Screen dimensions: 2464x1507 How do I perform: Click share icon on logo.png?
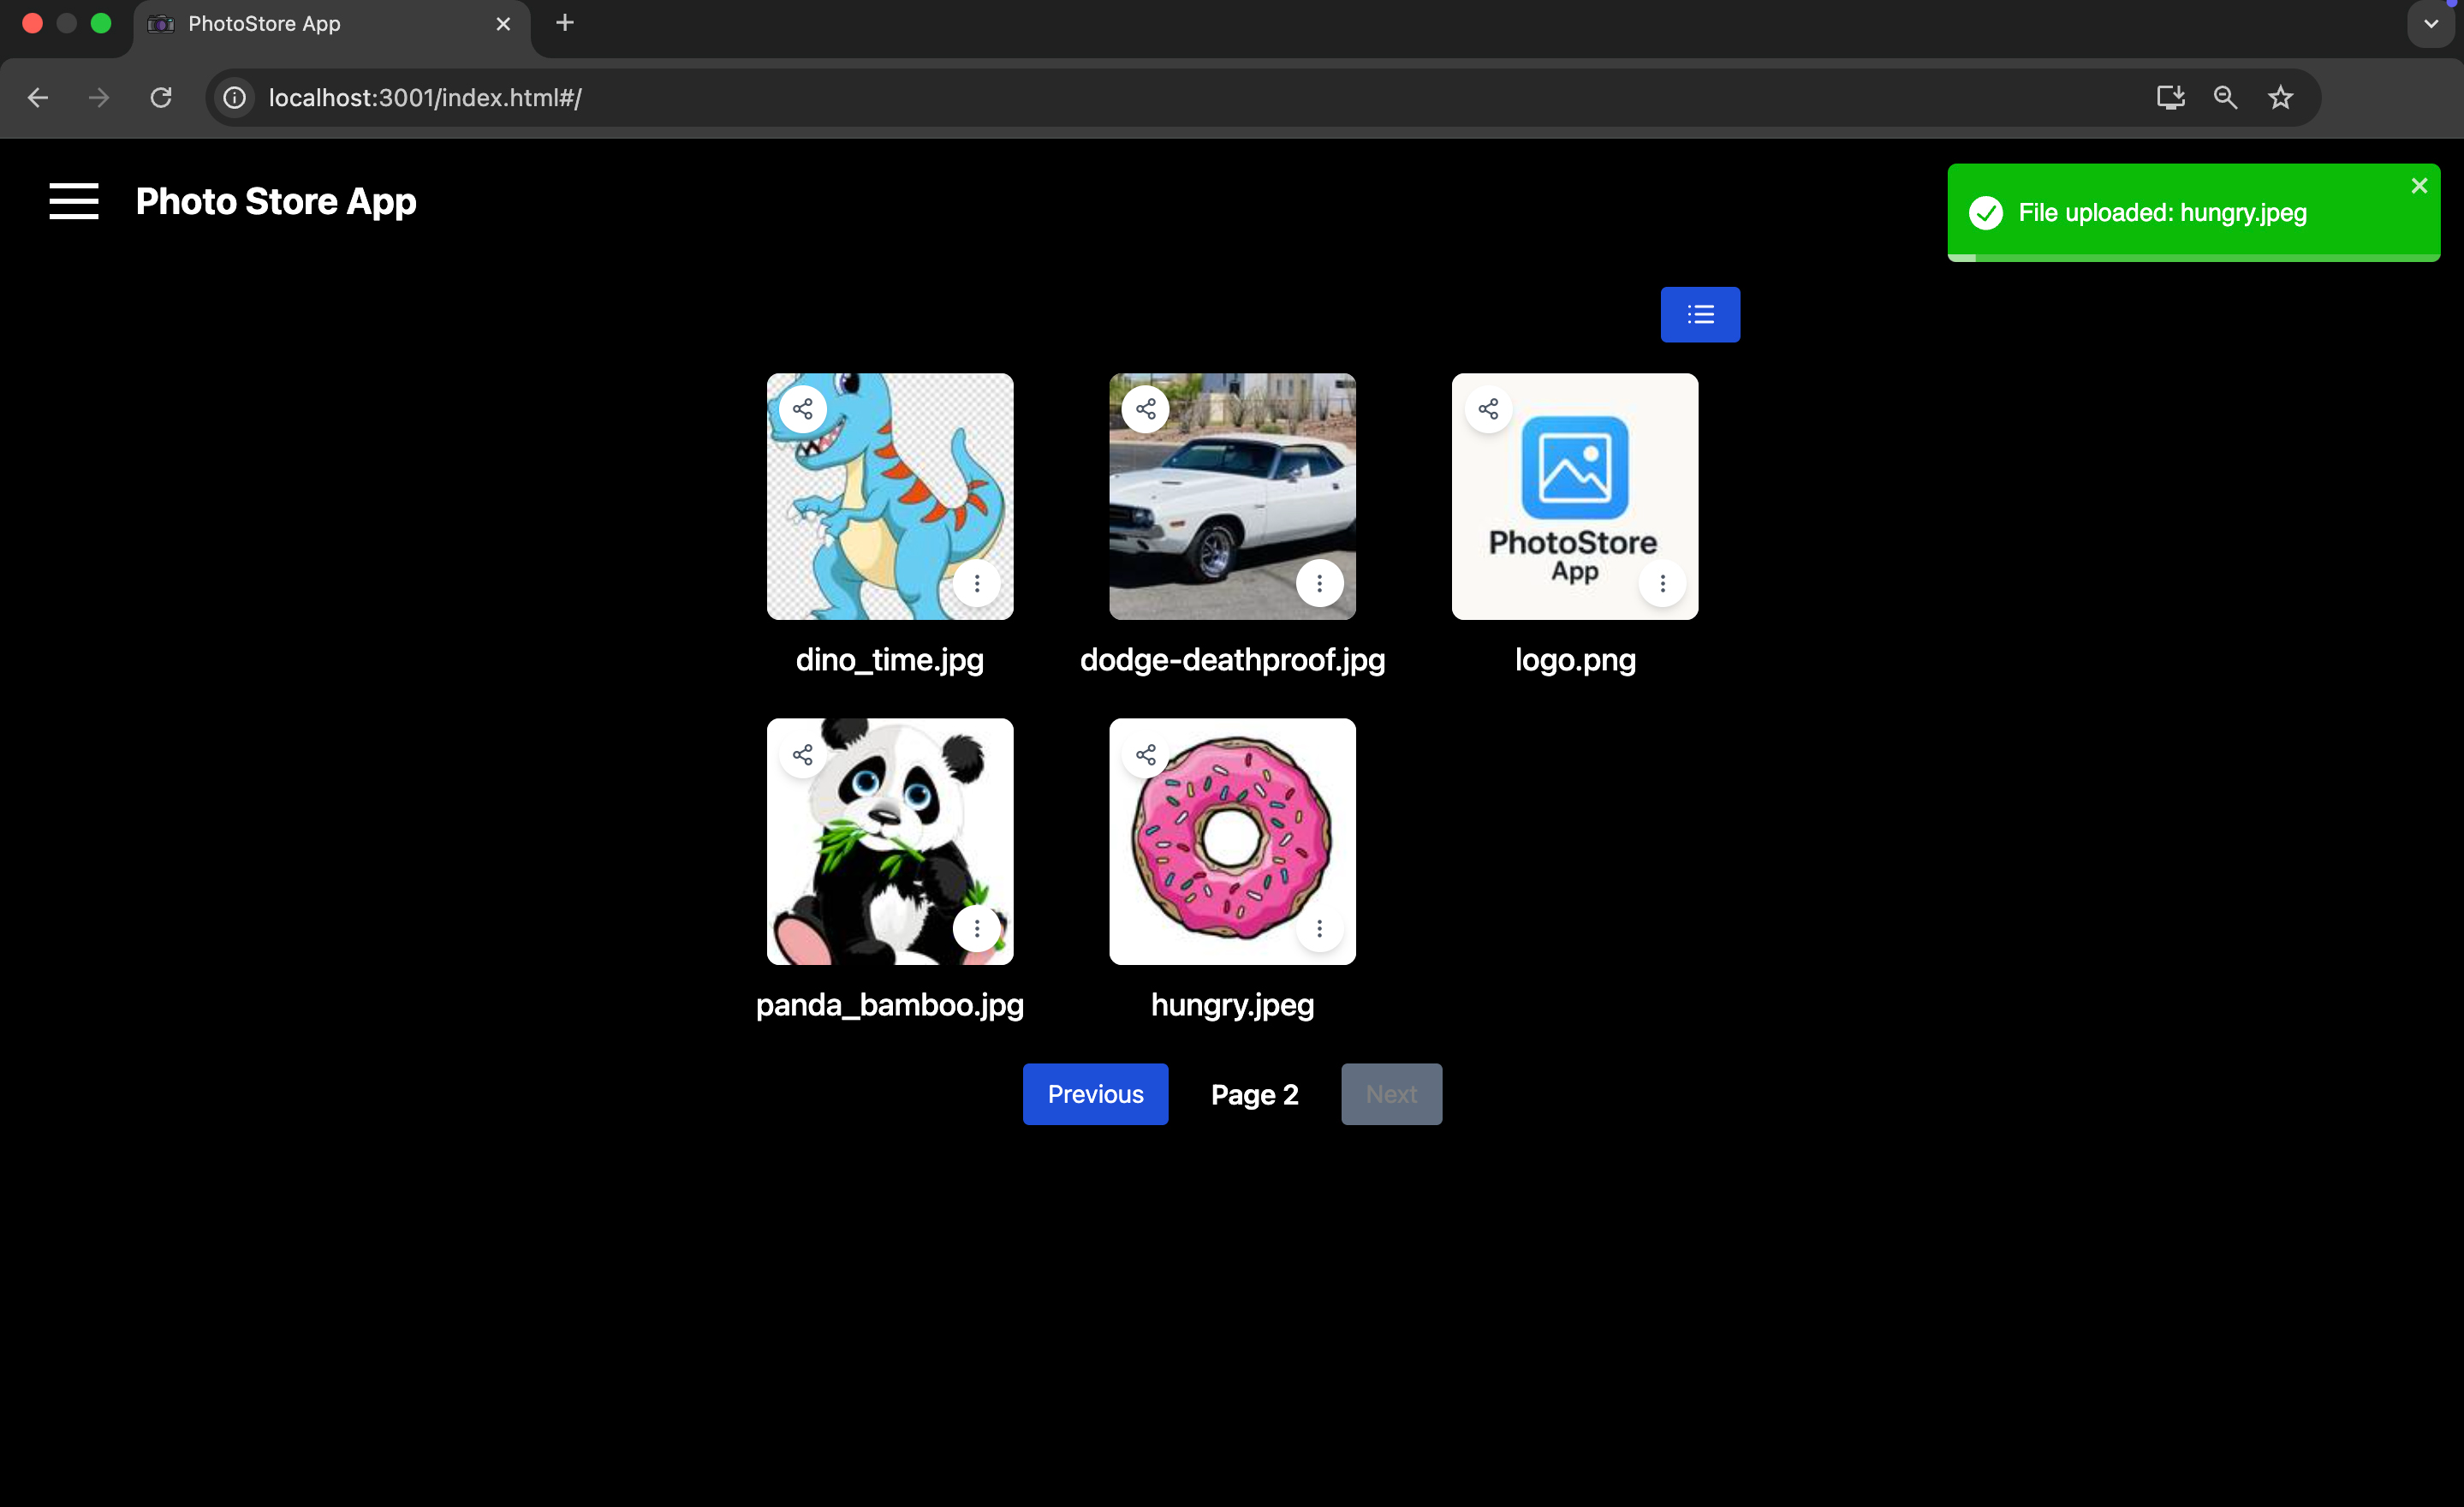point(1487,409)
